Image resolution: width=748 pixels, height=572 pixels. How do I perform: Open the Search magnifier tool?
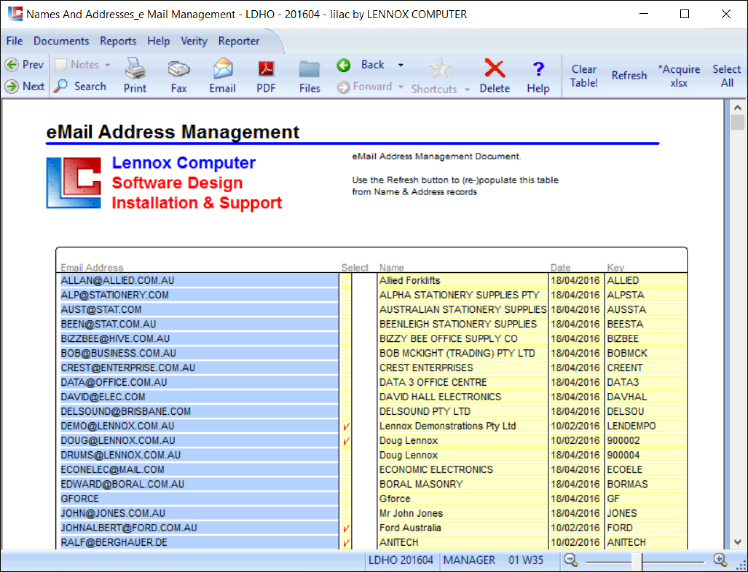click(x=61, y=86)
